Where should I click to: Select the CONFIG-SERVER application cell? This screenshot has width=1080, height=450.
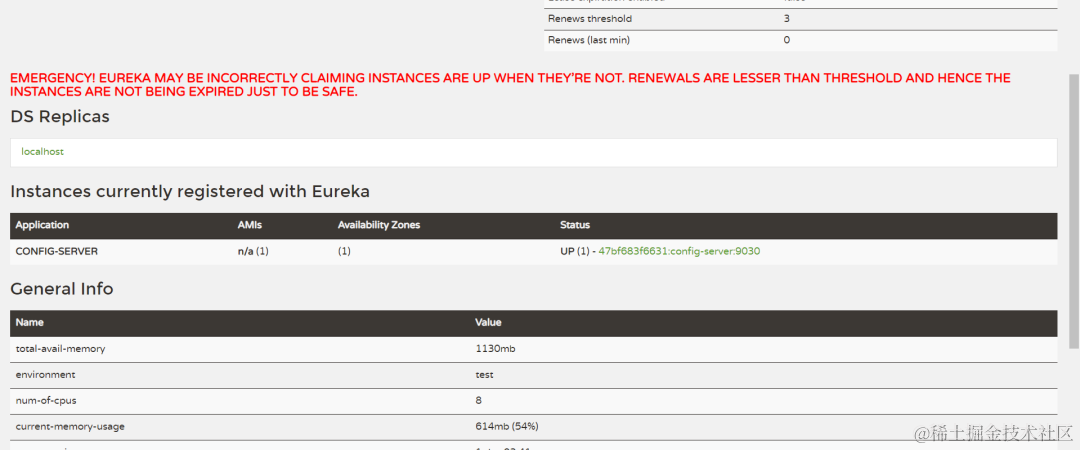[x=56, y=252]
